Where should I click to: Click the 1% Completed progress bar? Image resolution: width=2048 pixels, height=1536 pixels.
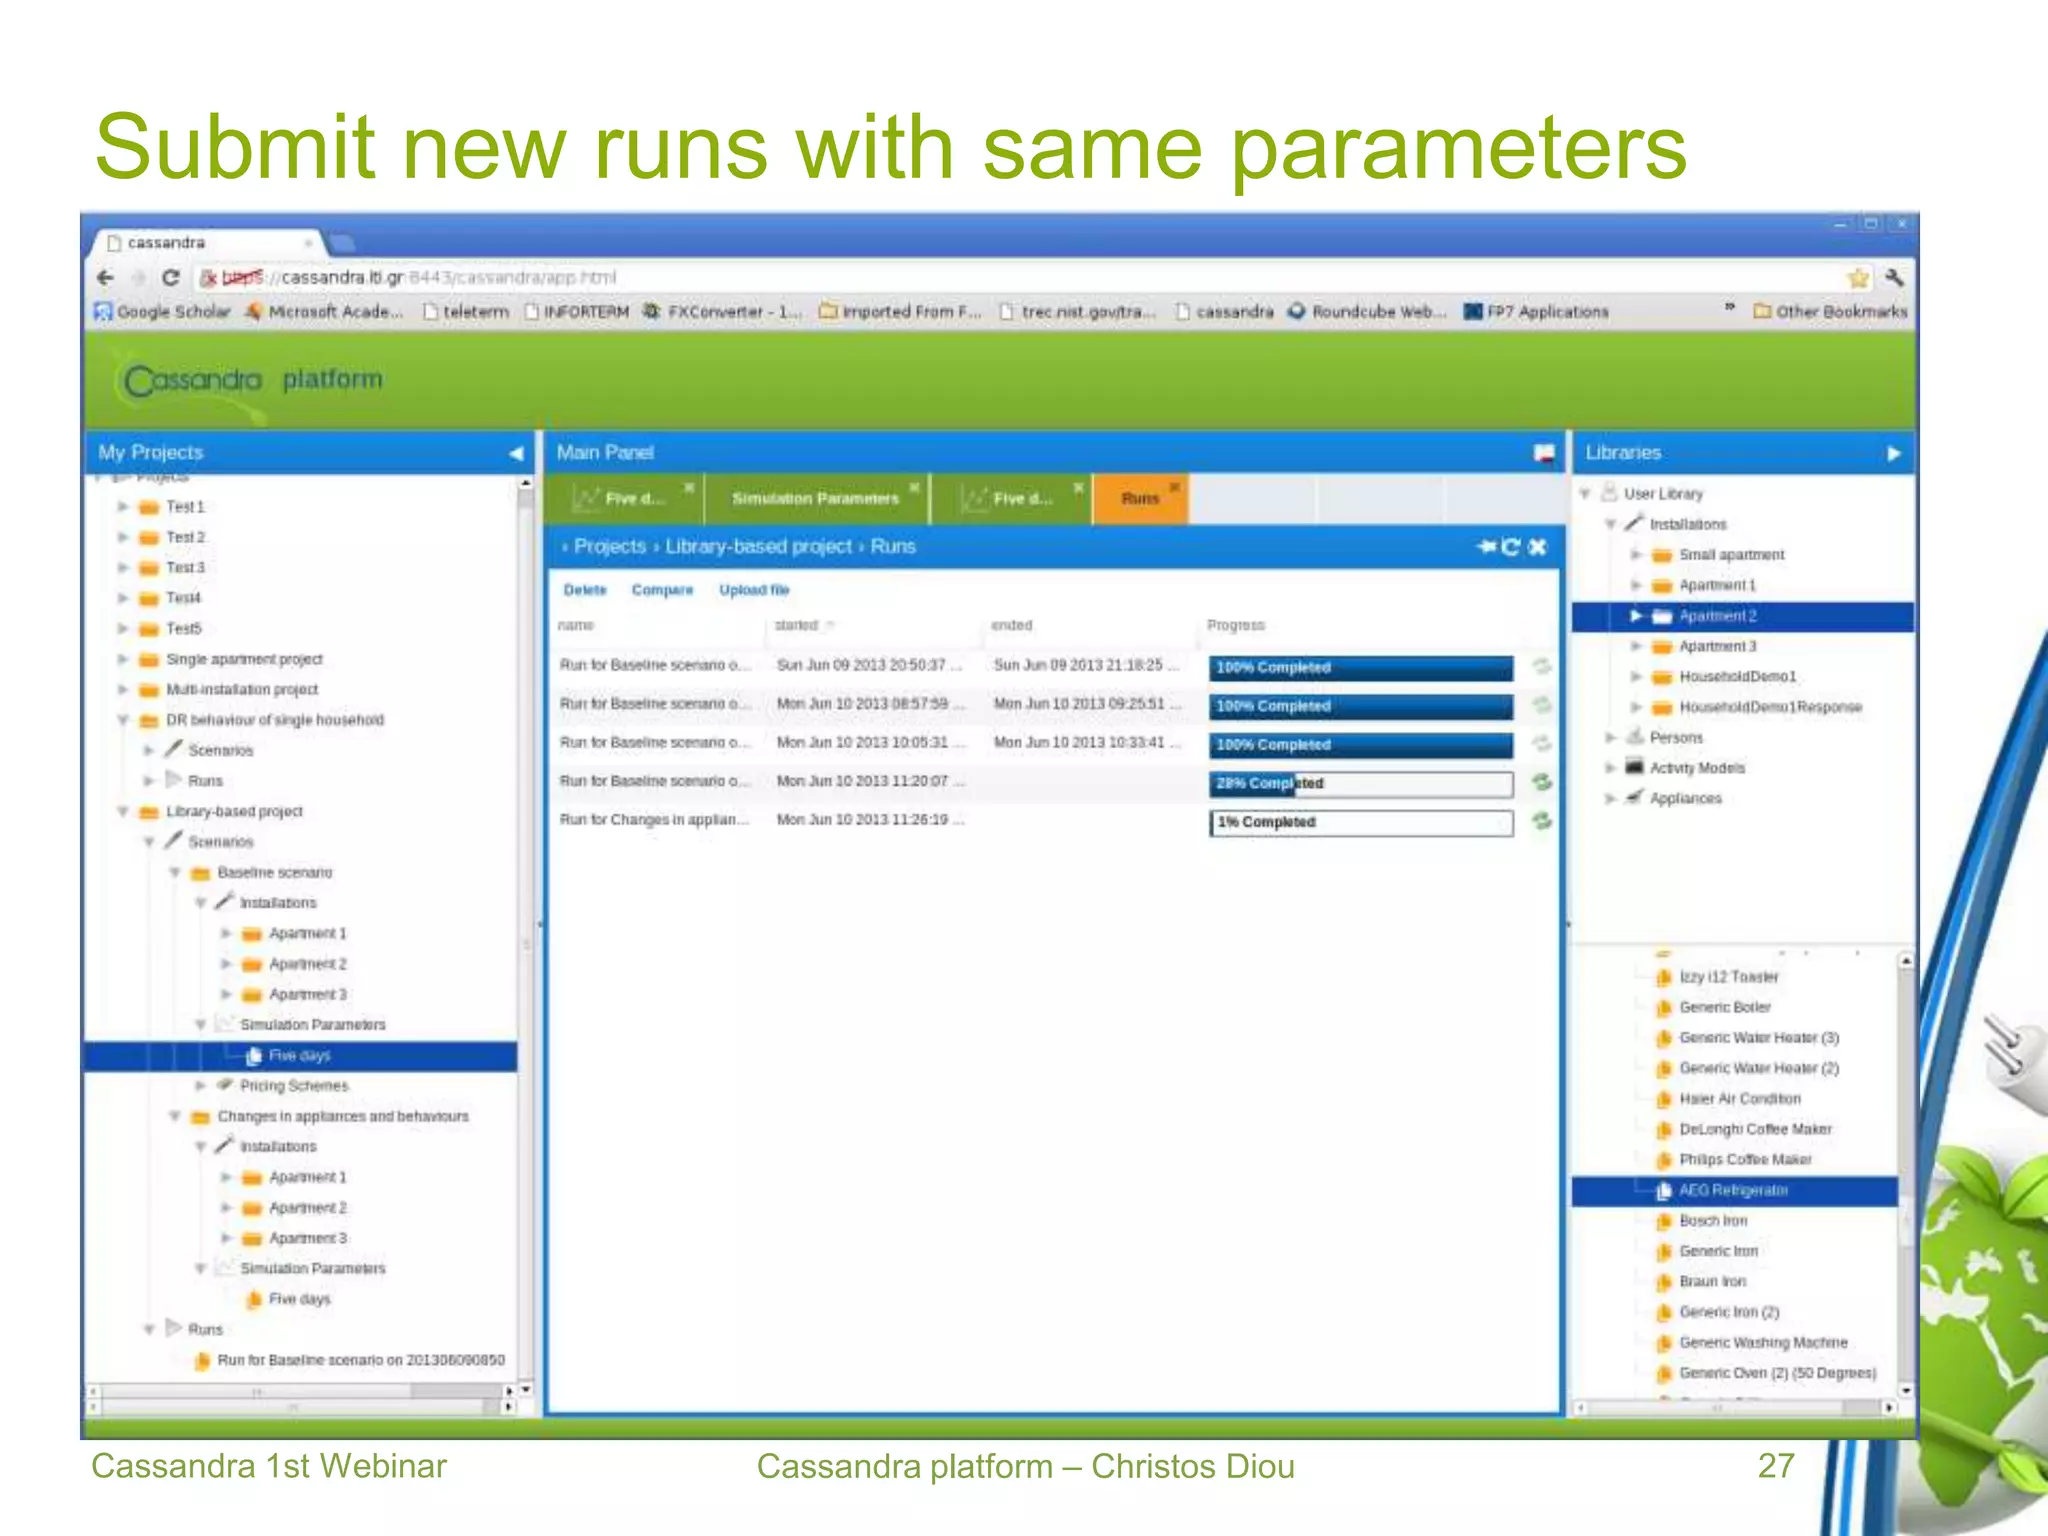click(x=1361, y=822)
